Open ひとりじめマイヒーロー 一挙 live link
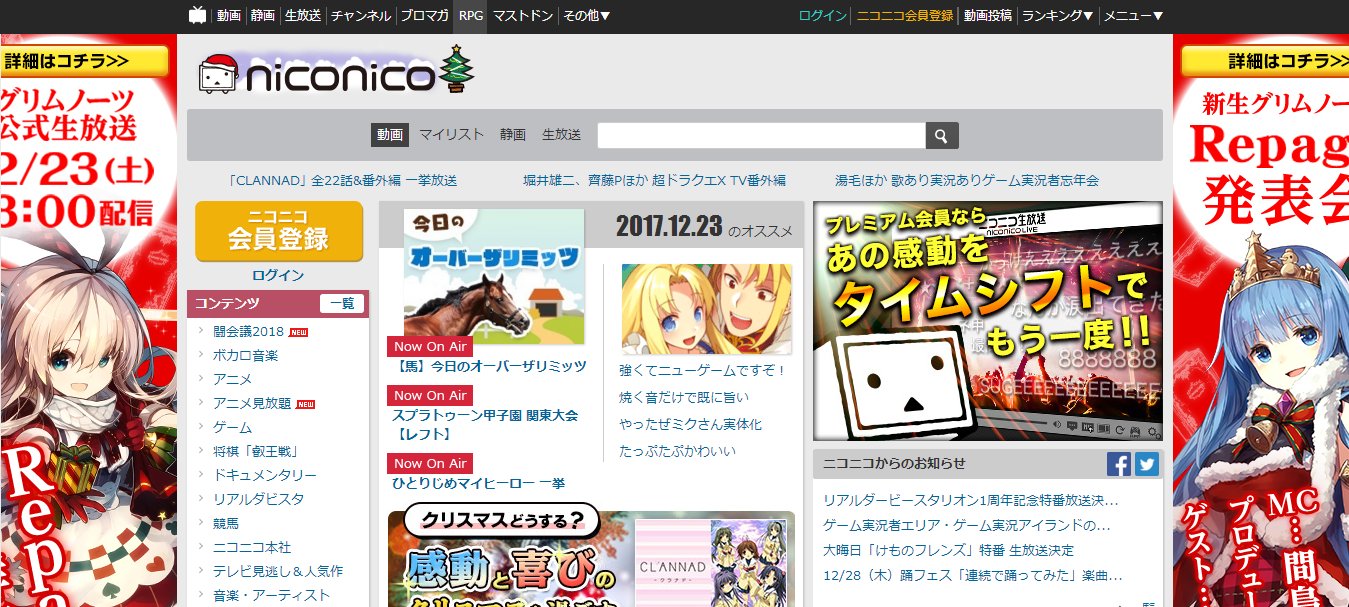Screen dimensions: 1349x607 point(478,483)
